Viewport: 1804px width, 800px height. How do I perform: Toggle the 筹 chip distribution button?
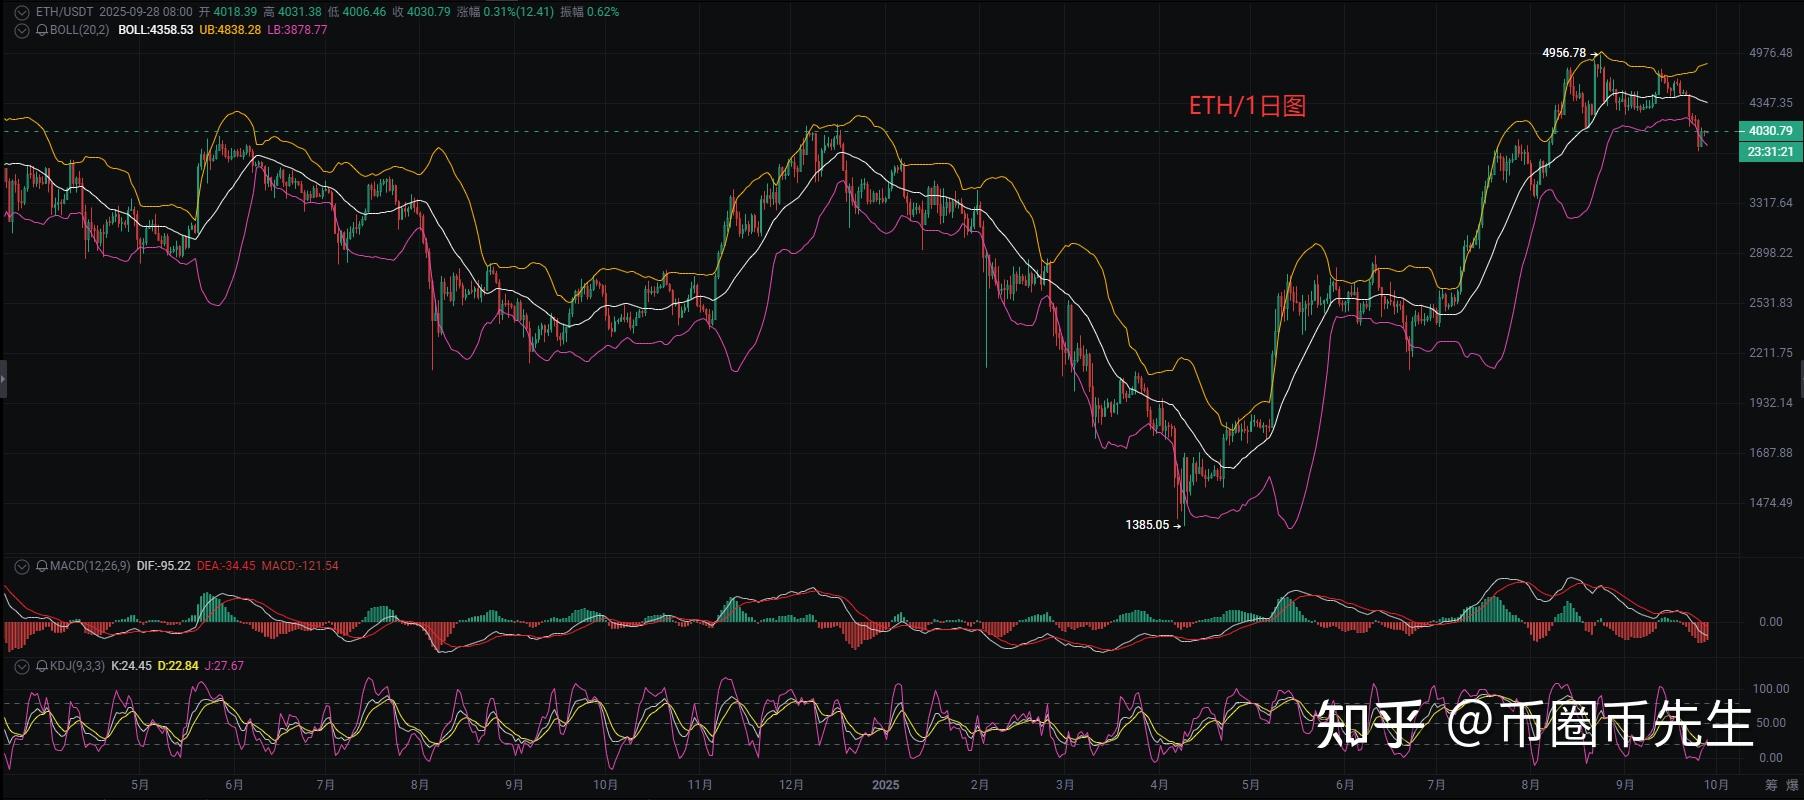coord(1771,785)
